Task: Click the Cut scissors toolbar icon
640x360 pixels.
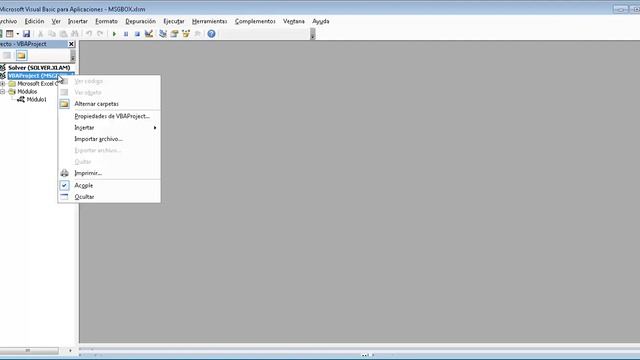Action: 40,34
